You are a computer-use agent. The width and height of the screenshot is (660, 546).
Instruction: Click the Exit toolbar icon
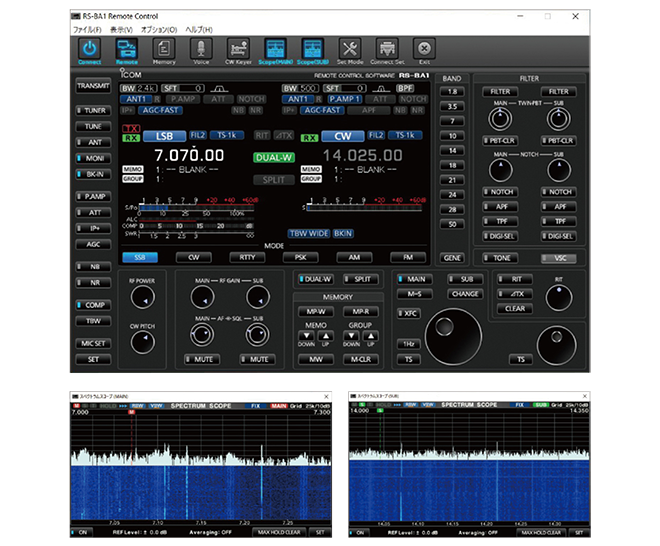(424, 50)
